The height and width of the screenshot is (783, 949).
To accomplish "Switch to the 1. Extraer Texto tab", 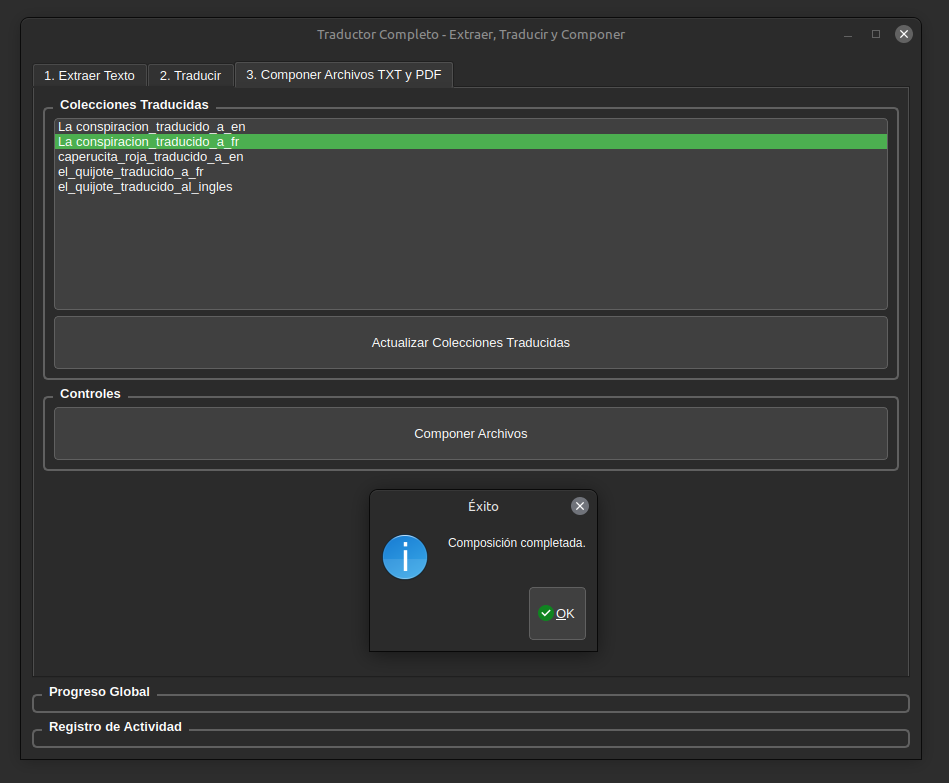I will tap(90, 75).
